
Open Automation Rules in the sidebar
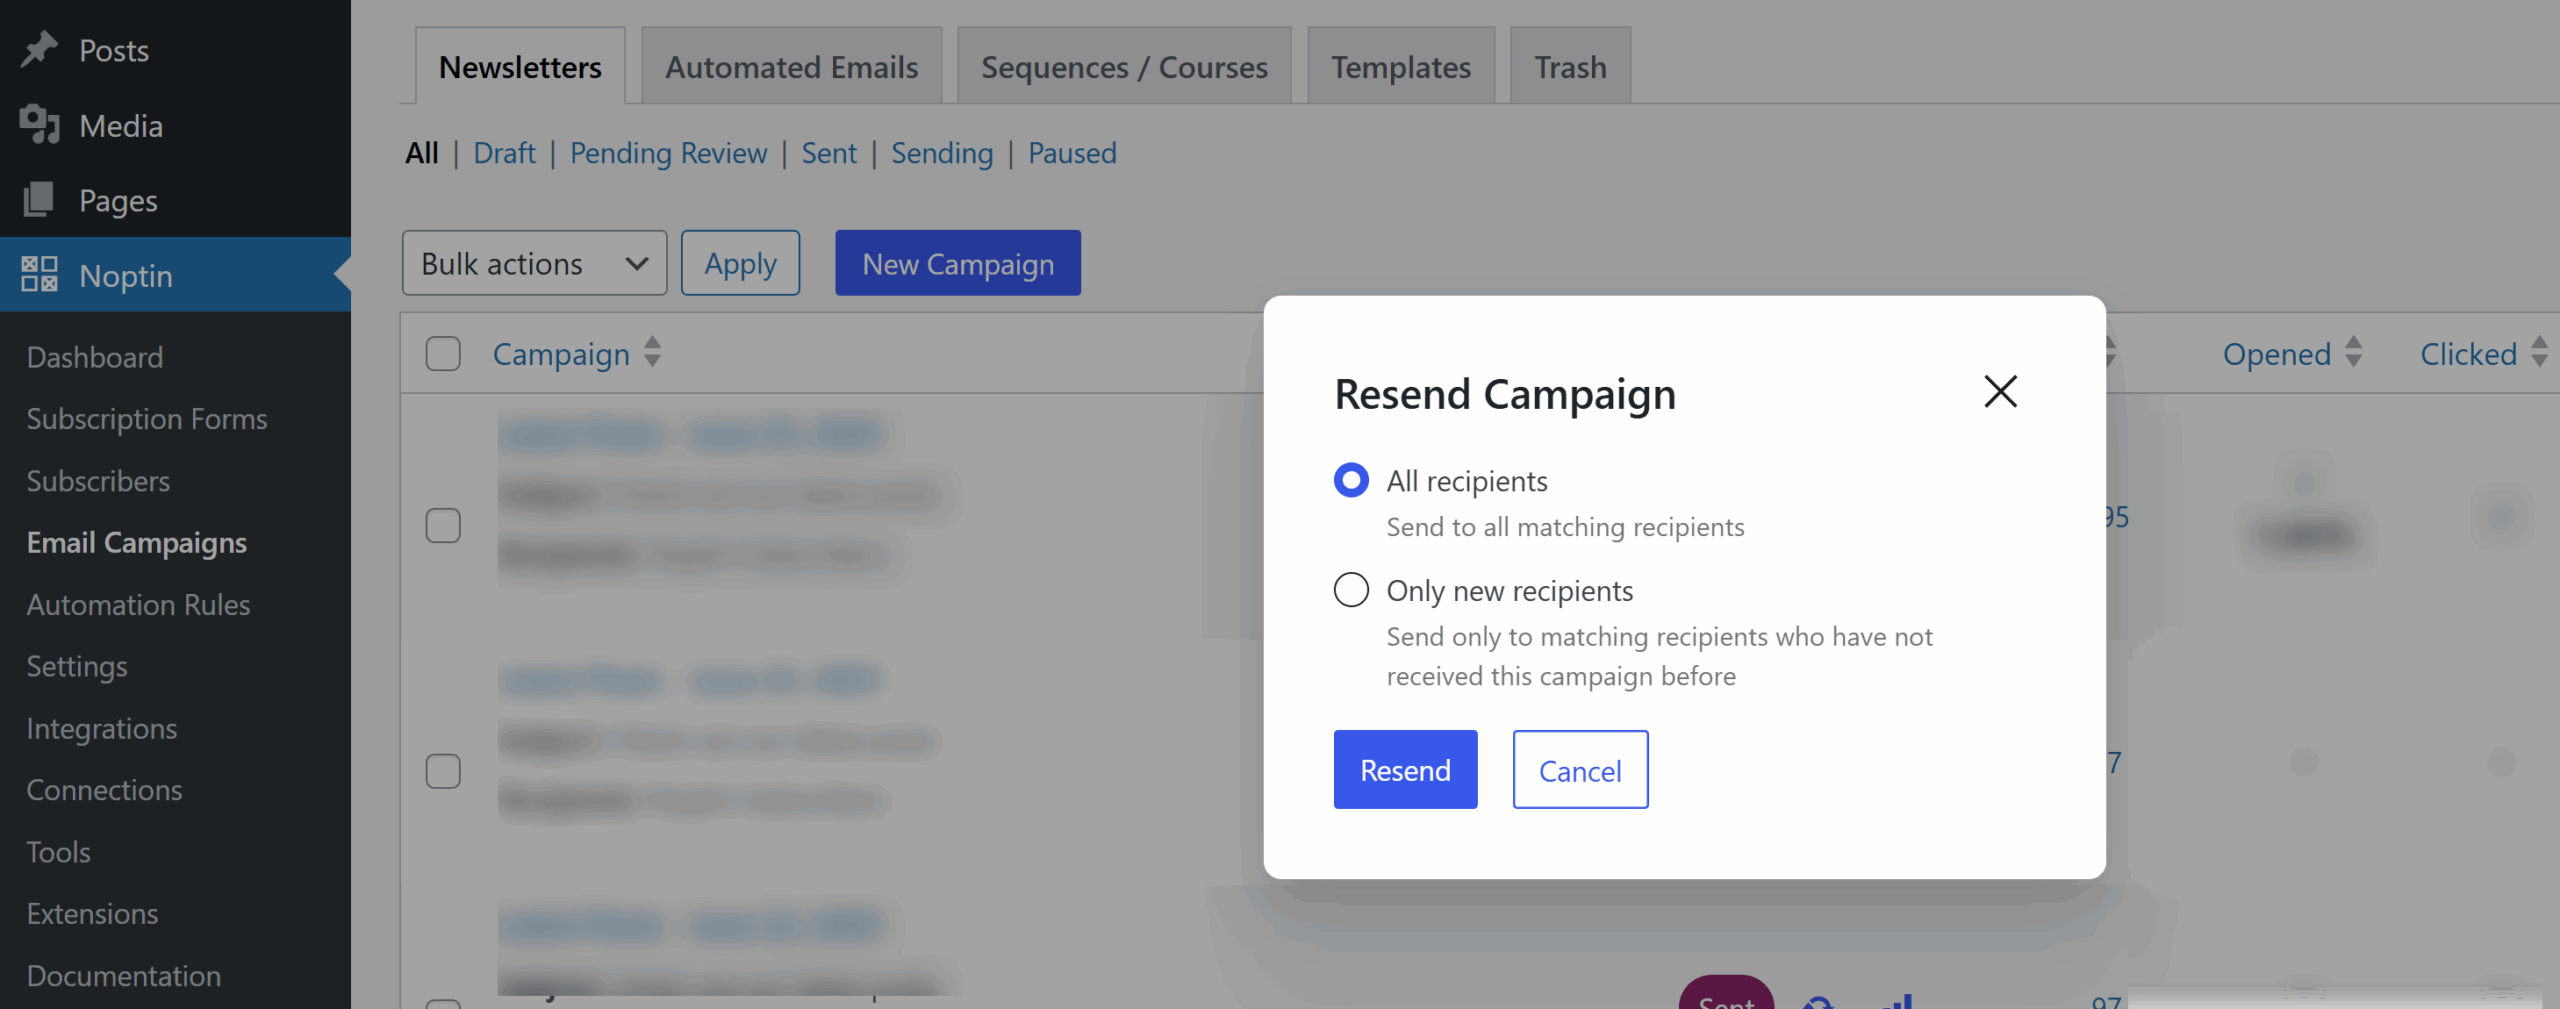(138, 604)
